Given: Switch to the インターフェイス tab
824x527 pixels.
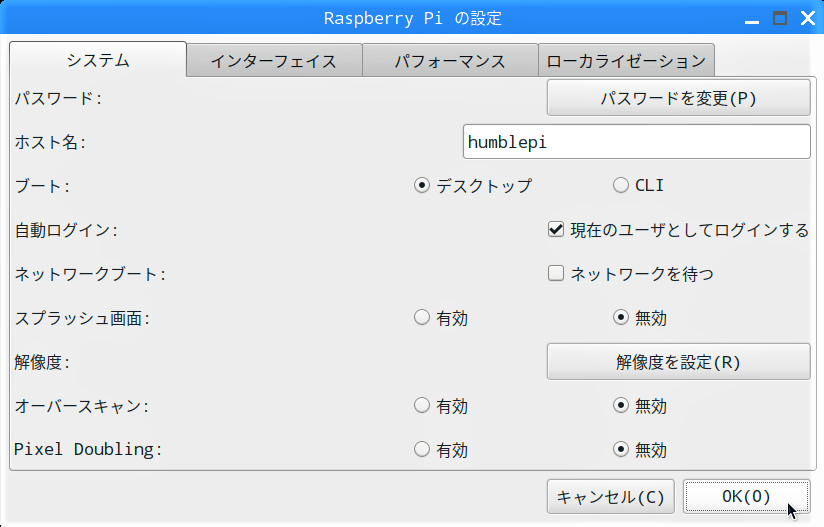Looking at the screenshot, I should [x=274, y=61].
